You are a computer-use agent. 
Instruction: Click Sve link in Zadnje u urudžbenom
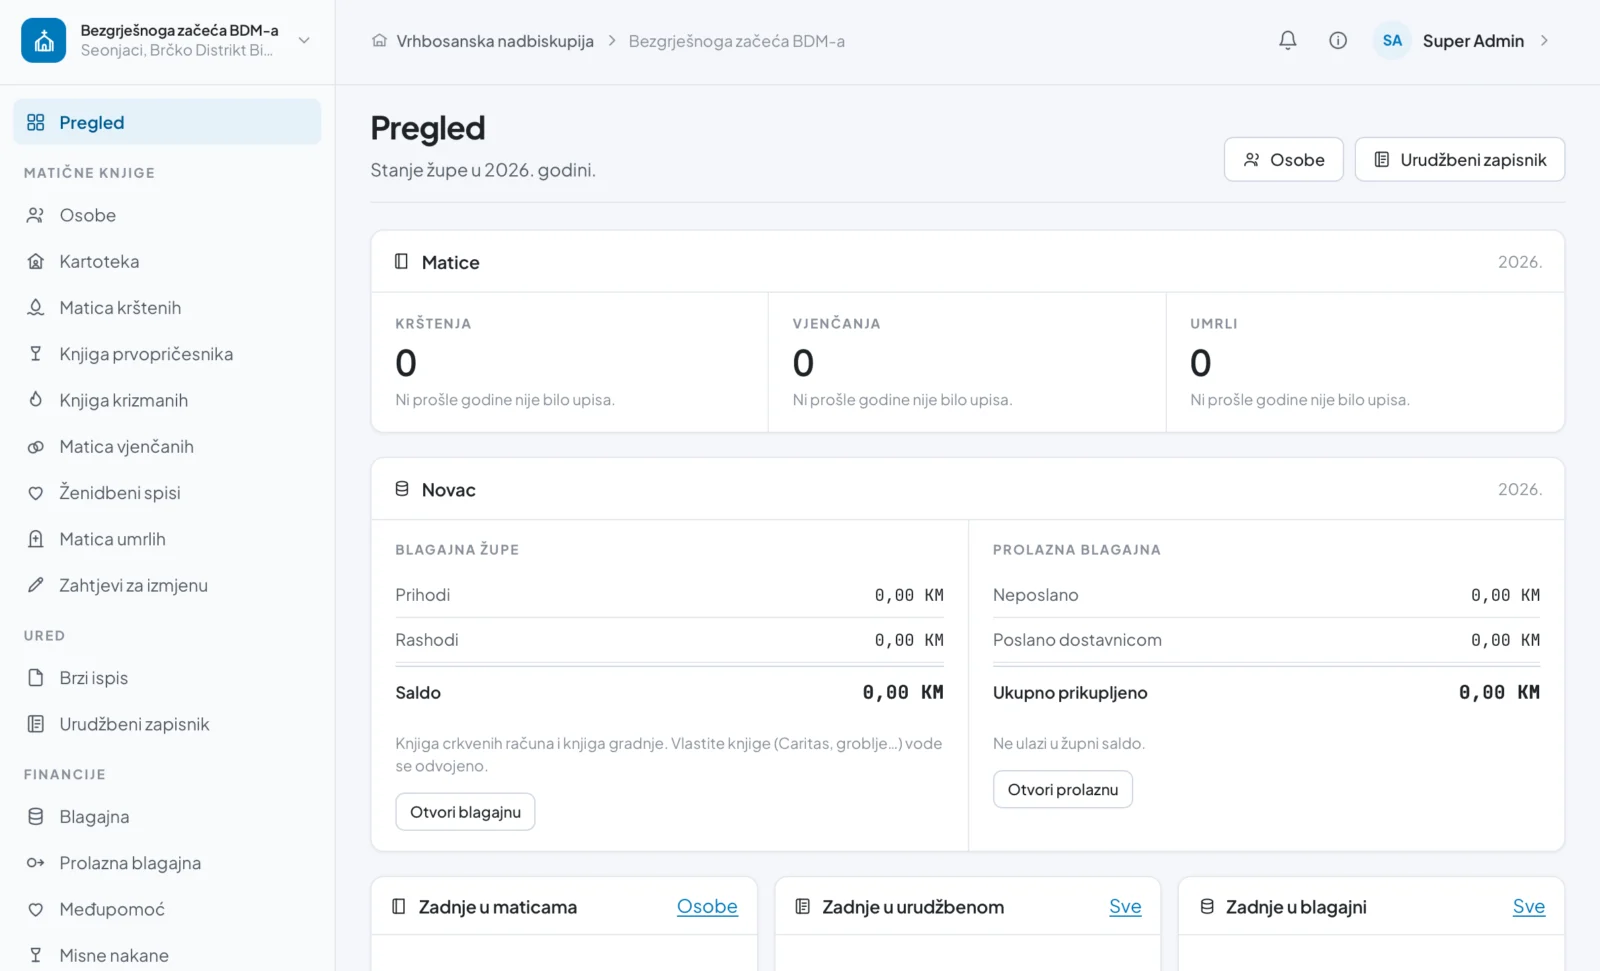pyautogui.click(x=1125, y=907)
